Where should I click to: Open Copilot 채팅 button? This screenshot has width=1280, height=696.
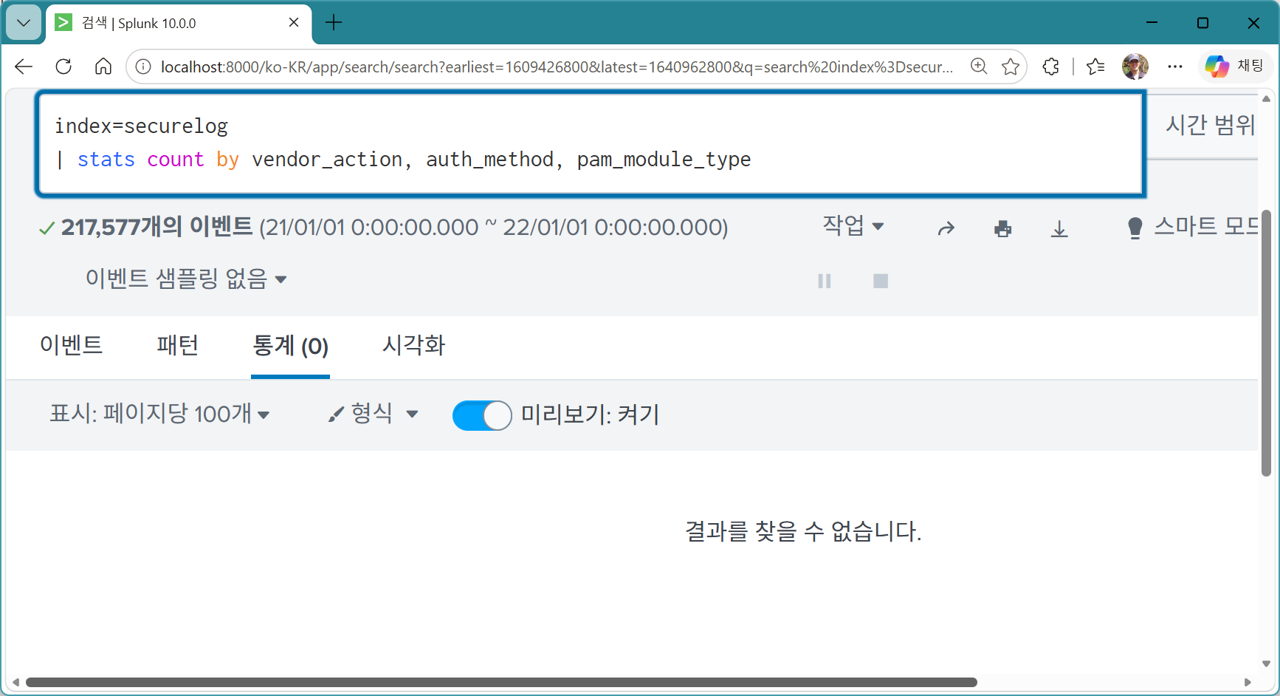(x=1236, y=66)
